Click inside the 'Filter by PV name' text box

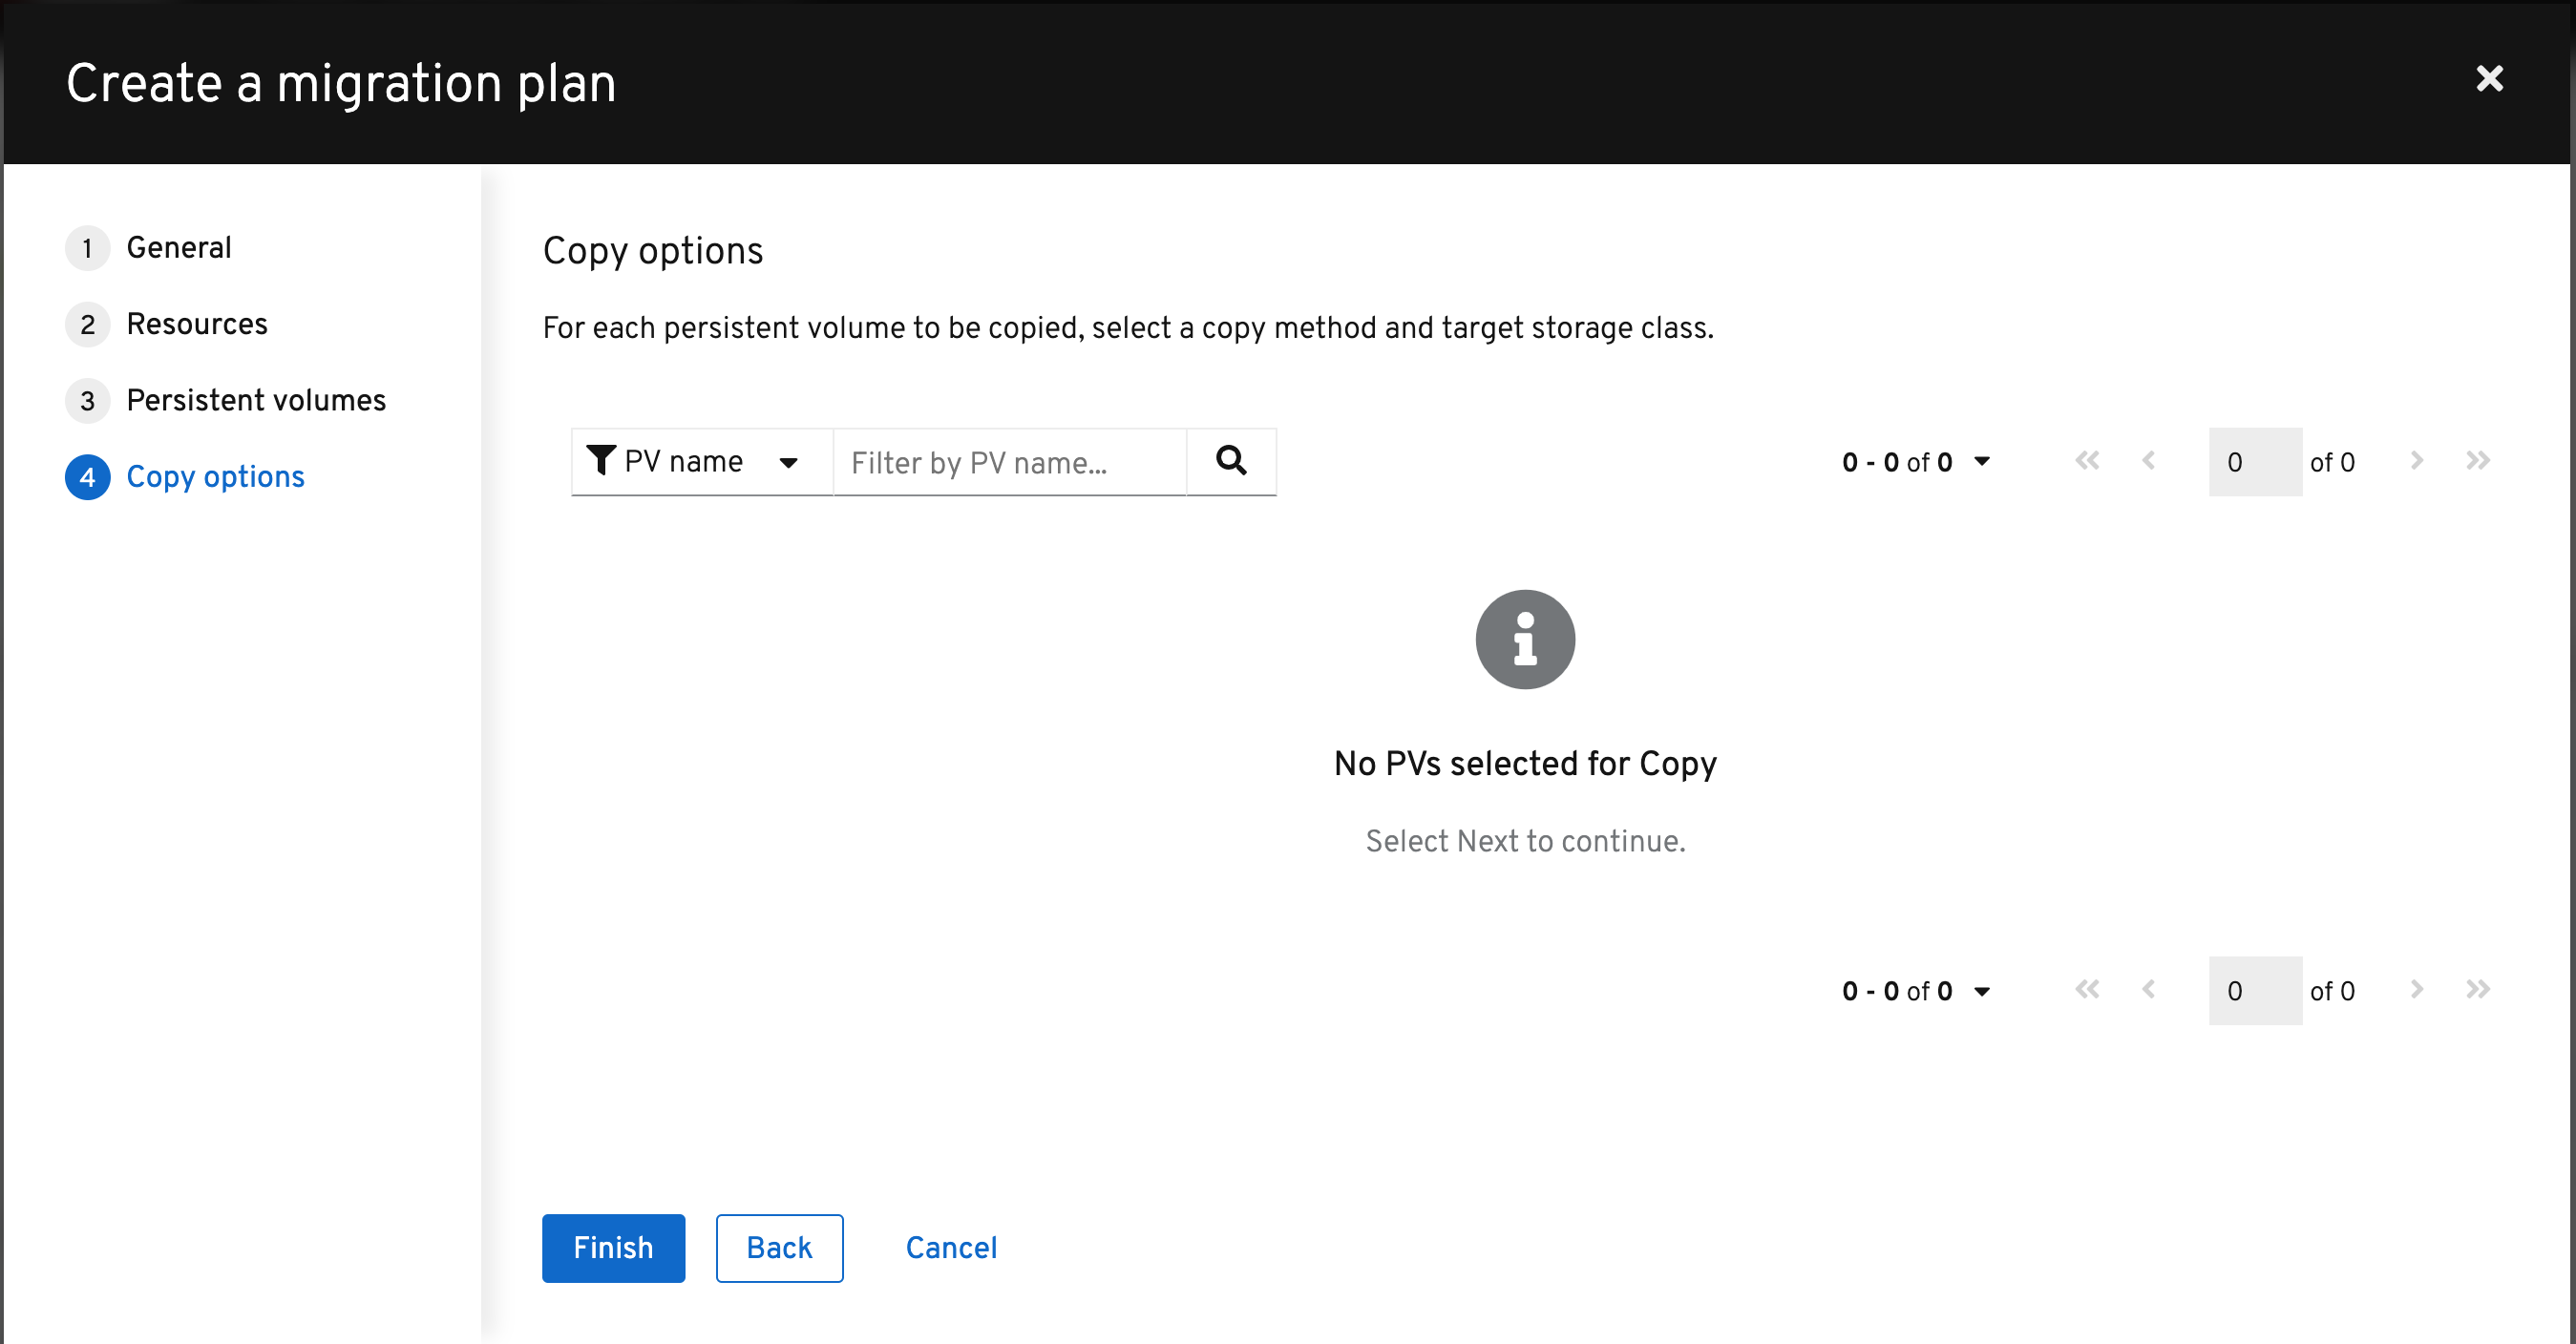[x=1008, y=461]
